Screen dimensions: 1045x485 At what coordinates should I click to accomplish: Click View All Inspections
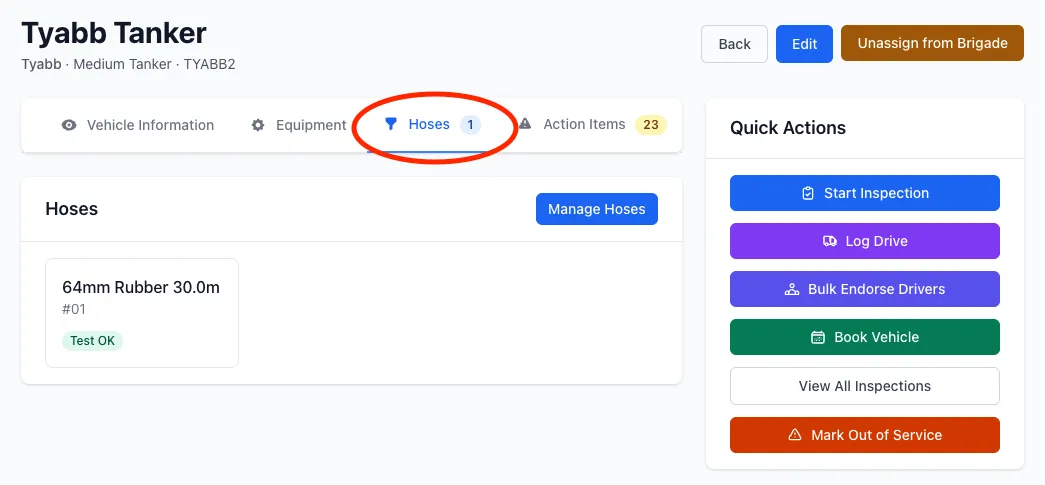click(865, 386)
